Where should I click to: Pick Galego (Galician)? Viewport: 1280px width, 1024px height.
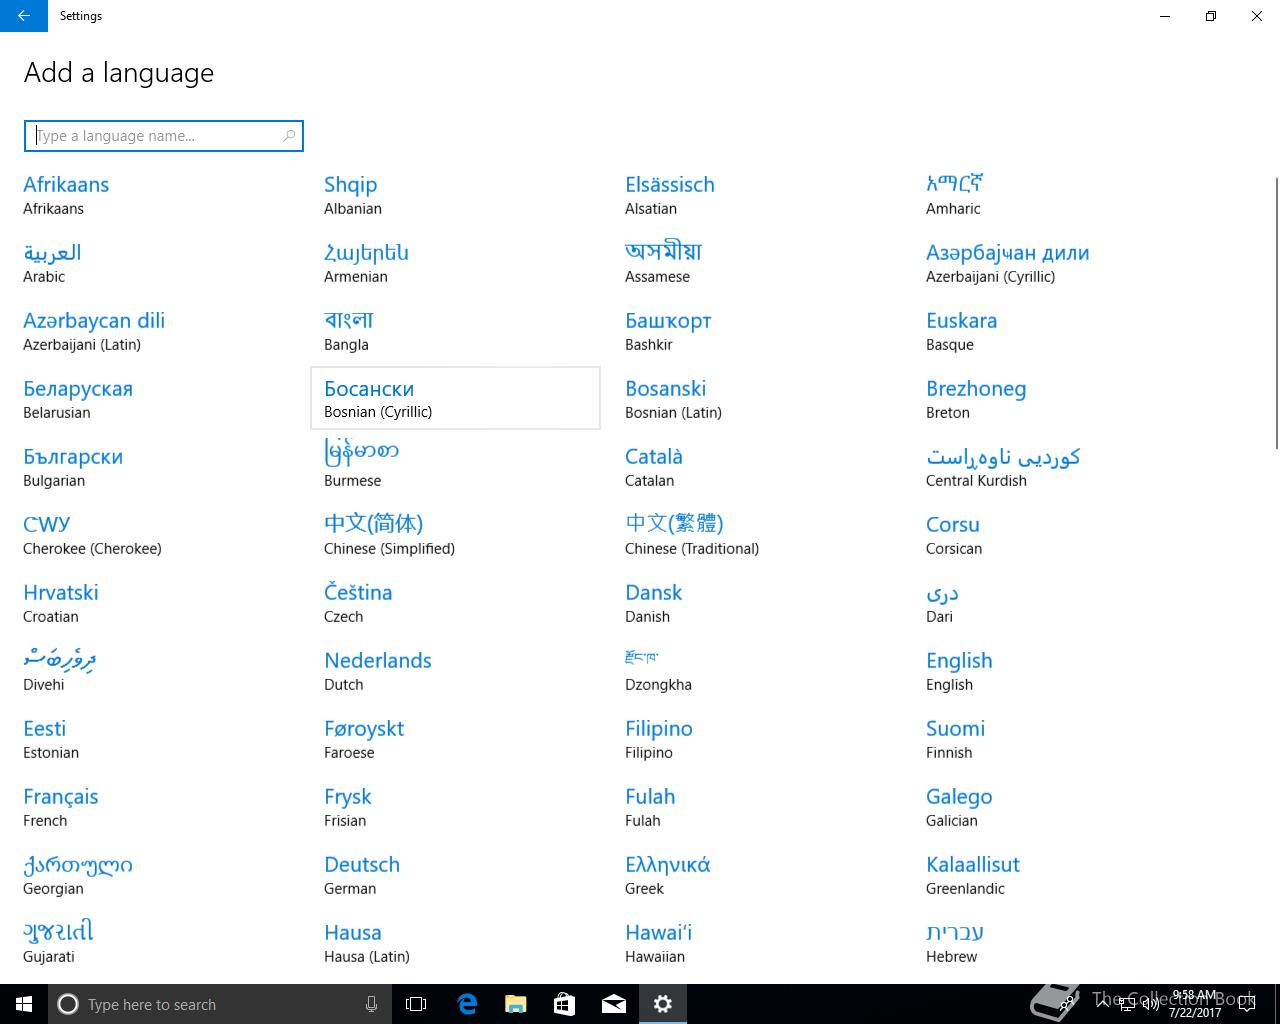point(1057,806)
